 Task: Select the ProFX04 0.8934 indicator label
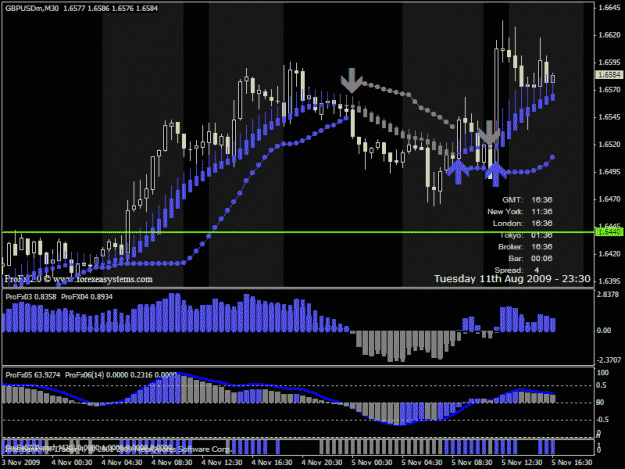pos(87,297)
